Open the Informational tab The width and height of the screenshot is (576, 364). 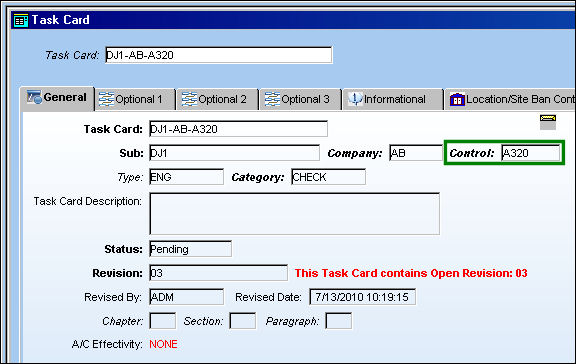coord(393,99)
